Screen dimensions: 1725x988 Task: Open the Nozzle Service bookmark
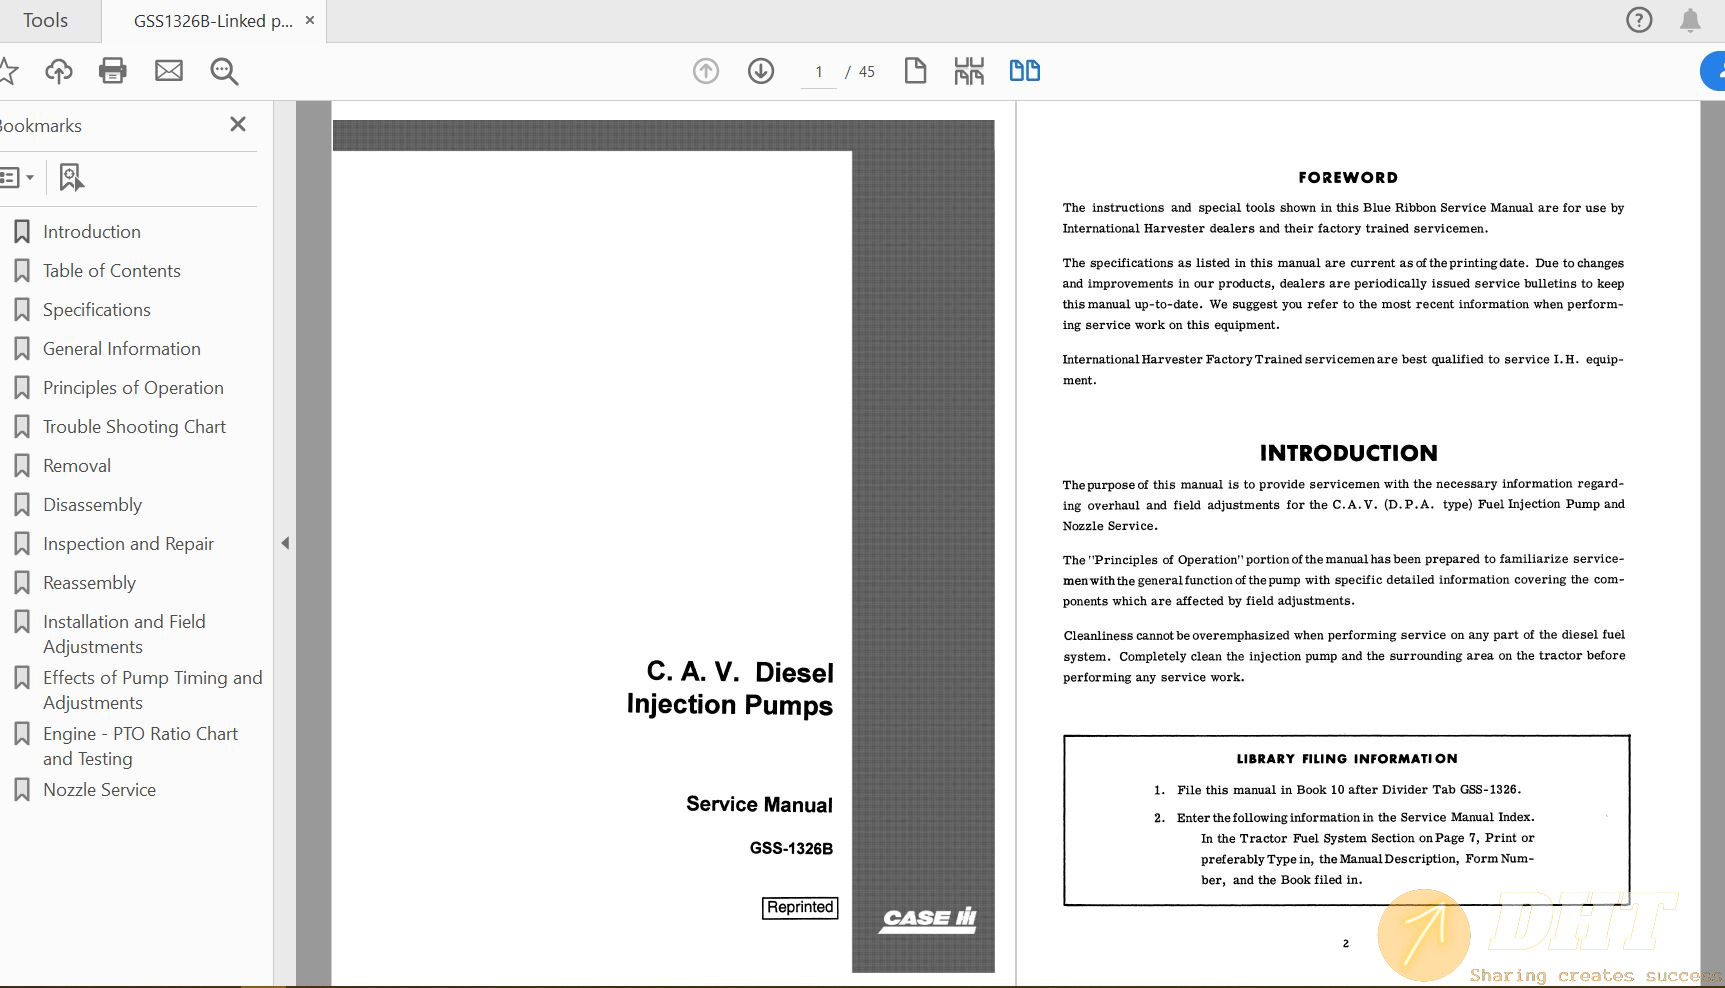click(x=99, y=789)
